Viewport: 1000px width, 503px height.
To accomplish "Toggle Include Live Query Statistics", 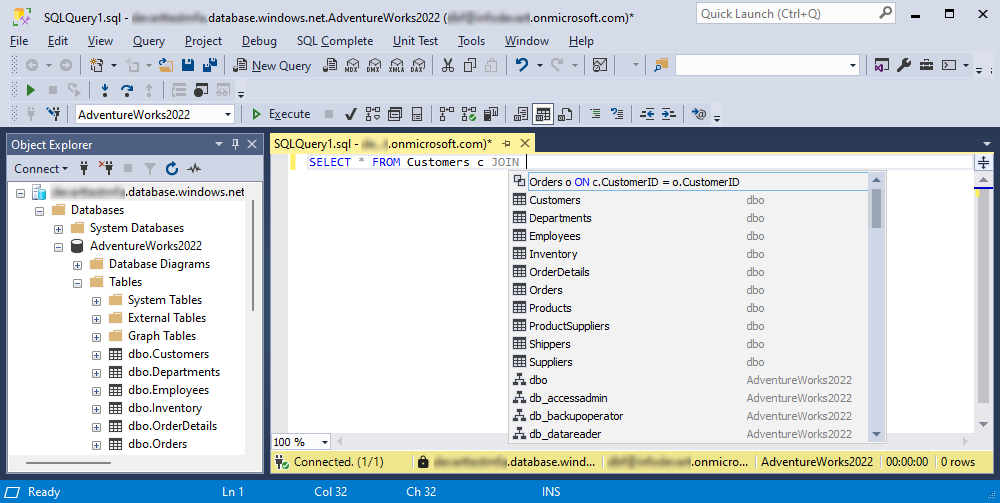I will (469, 114).
